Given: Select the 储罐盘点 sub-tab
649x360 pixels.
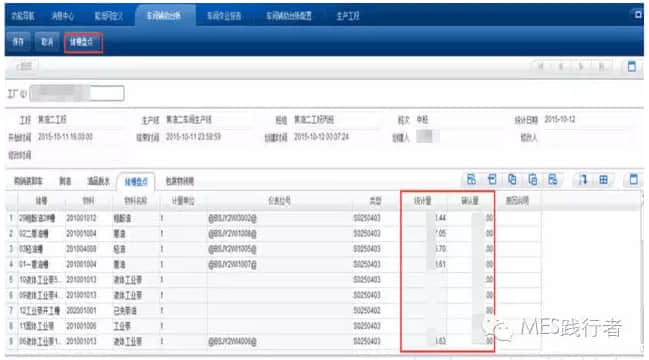Looking at the screenshot, I should click(136, 182).
